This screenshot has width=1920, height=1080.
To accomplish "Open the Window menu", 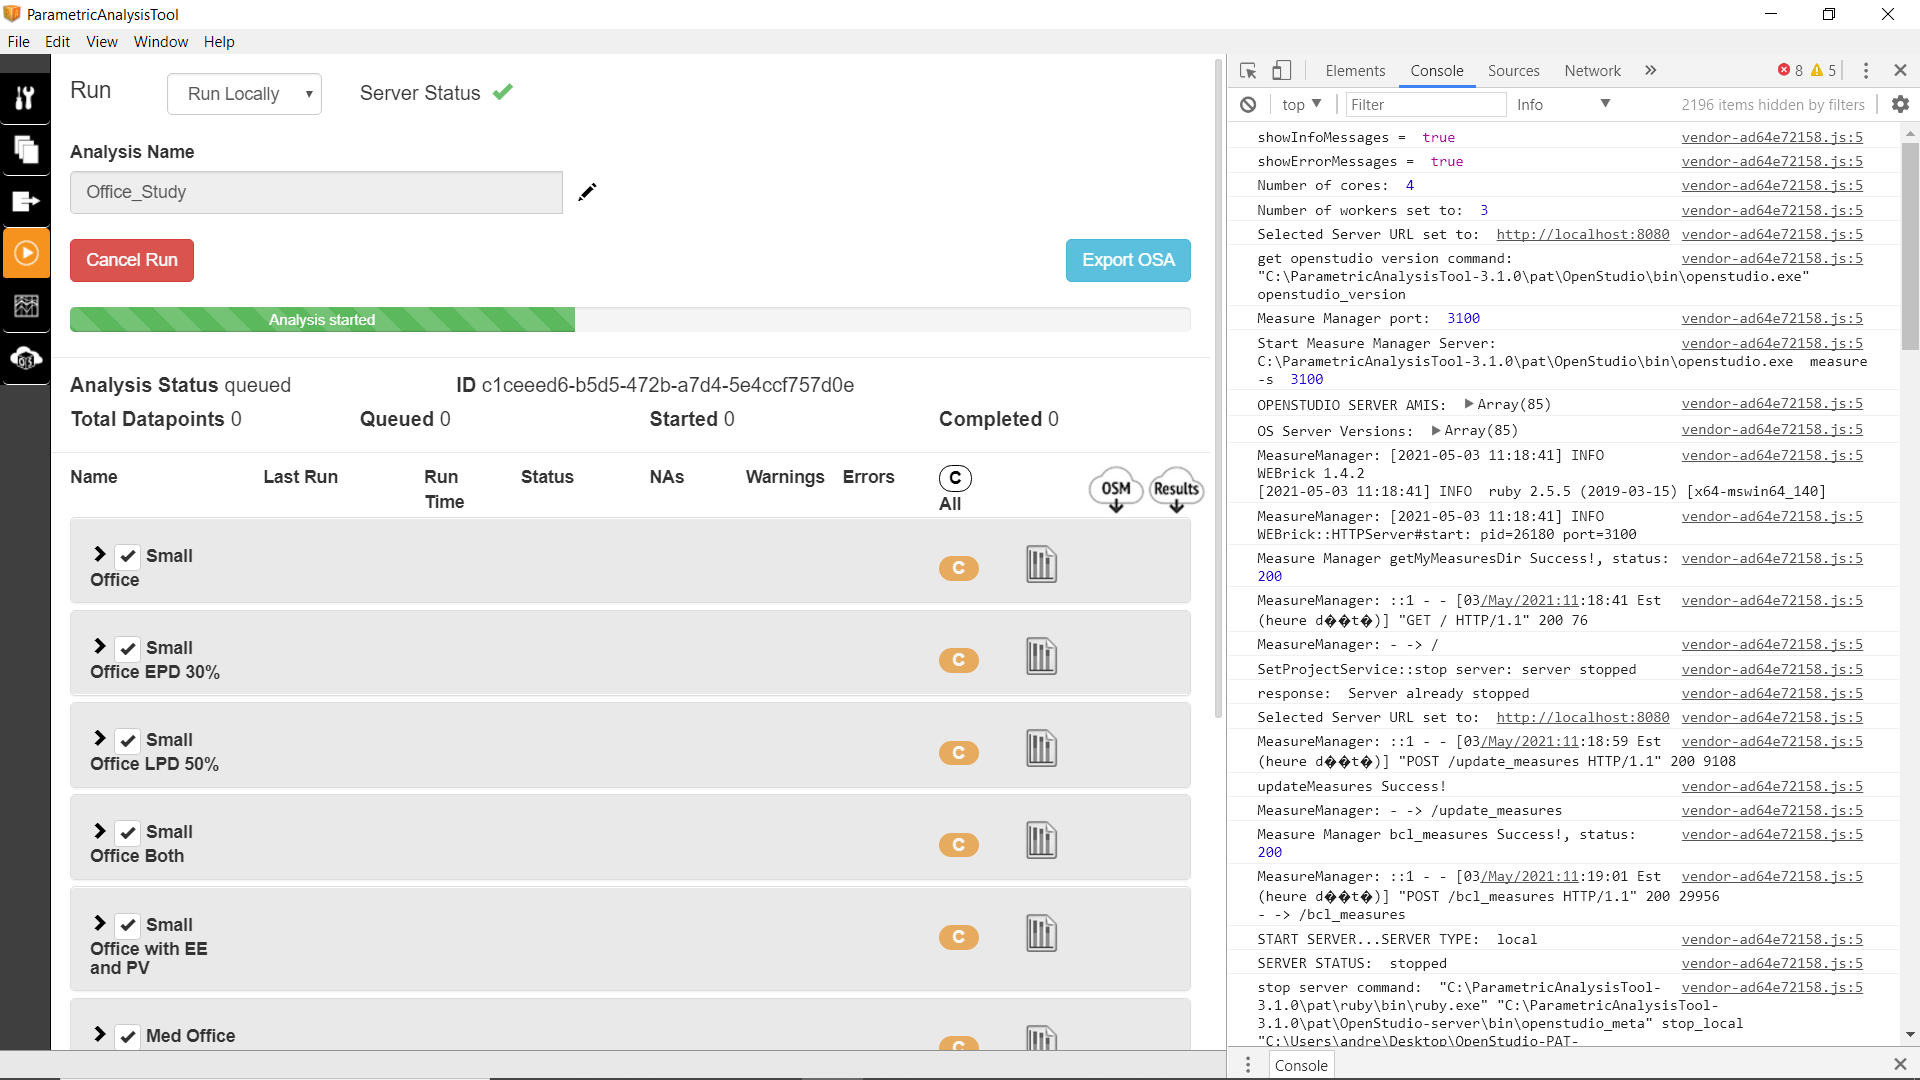I will 160,41.
